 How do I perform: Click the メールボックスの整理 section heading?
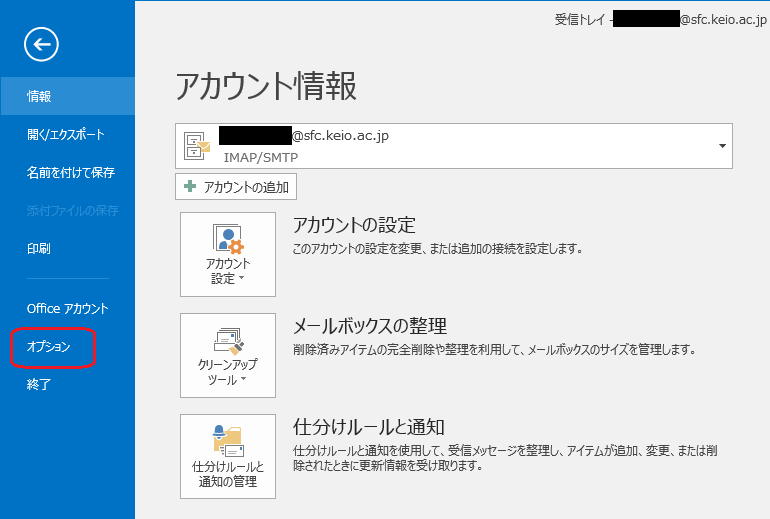coord(369,326)
